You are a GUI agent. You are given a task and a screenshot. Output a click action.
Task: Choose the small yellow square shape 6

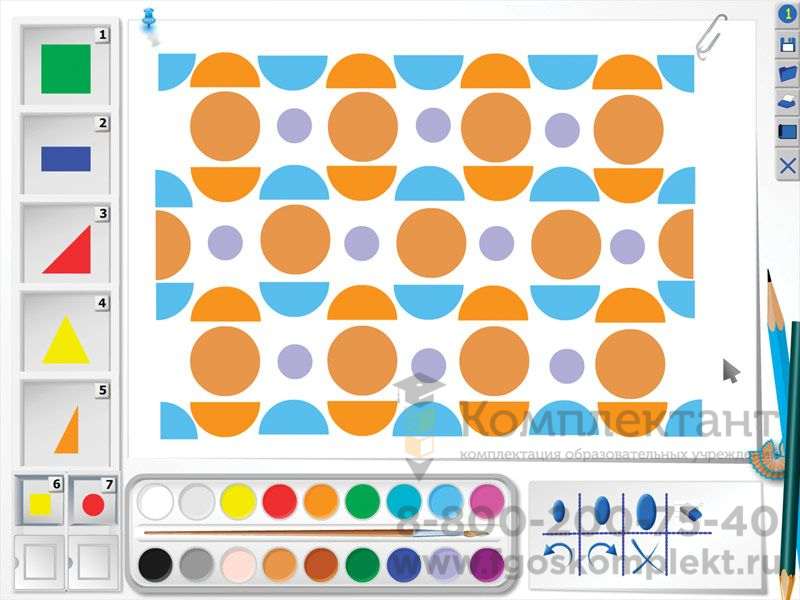40,504
